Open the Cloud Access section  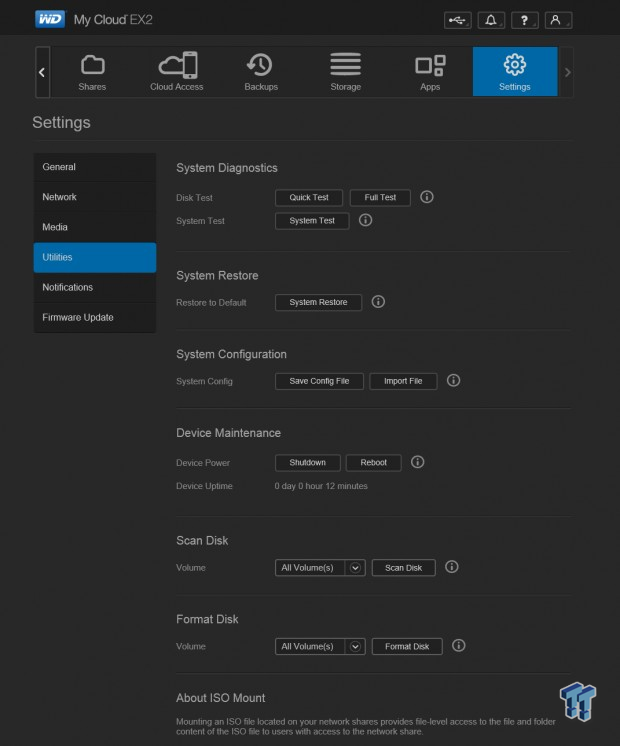(x=177, y=72)
